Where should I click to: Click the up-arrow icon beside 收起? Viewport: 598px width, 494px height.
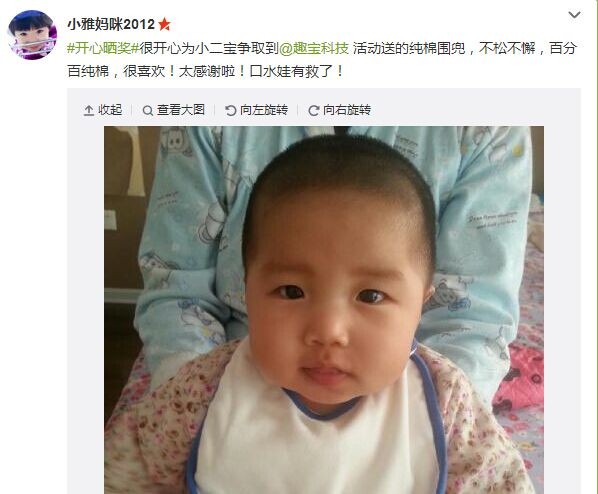88,111
